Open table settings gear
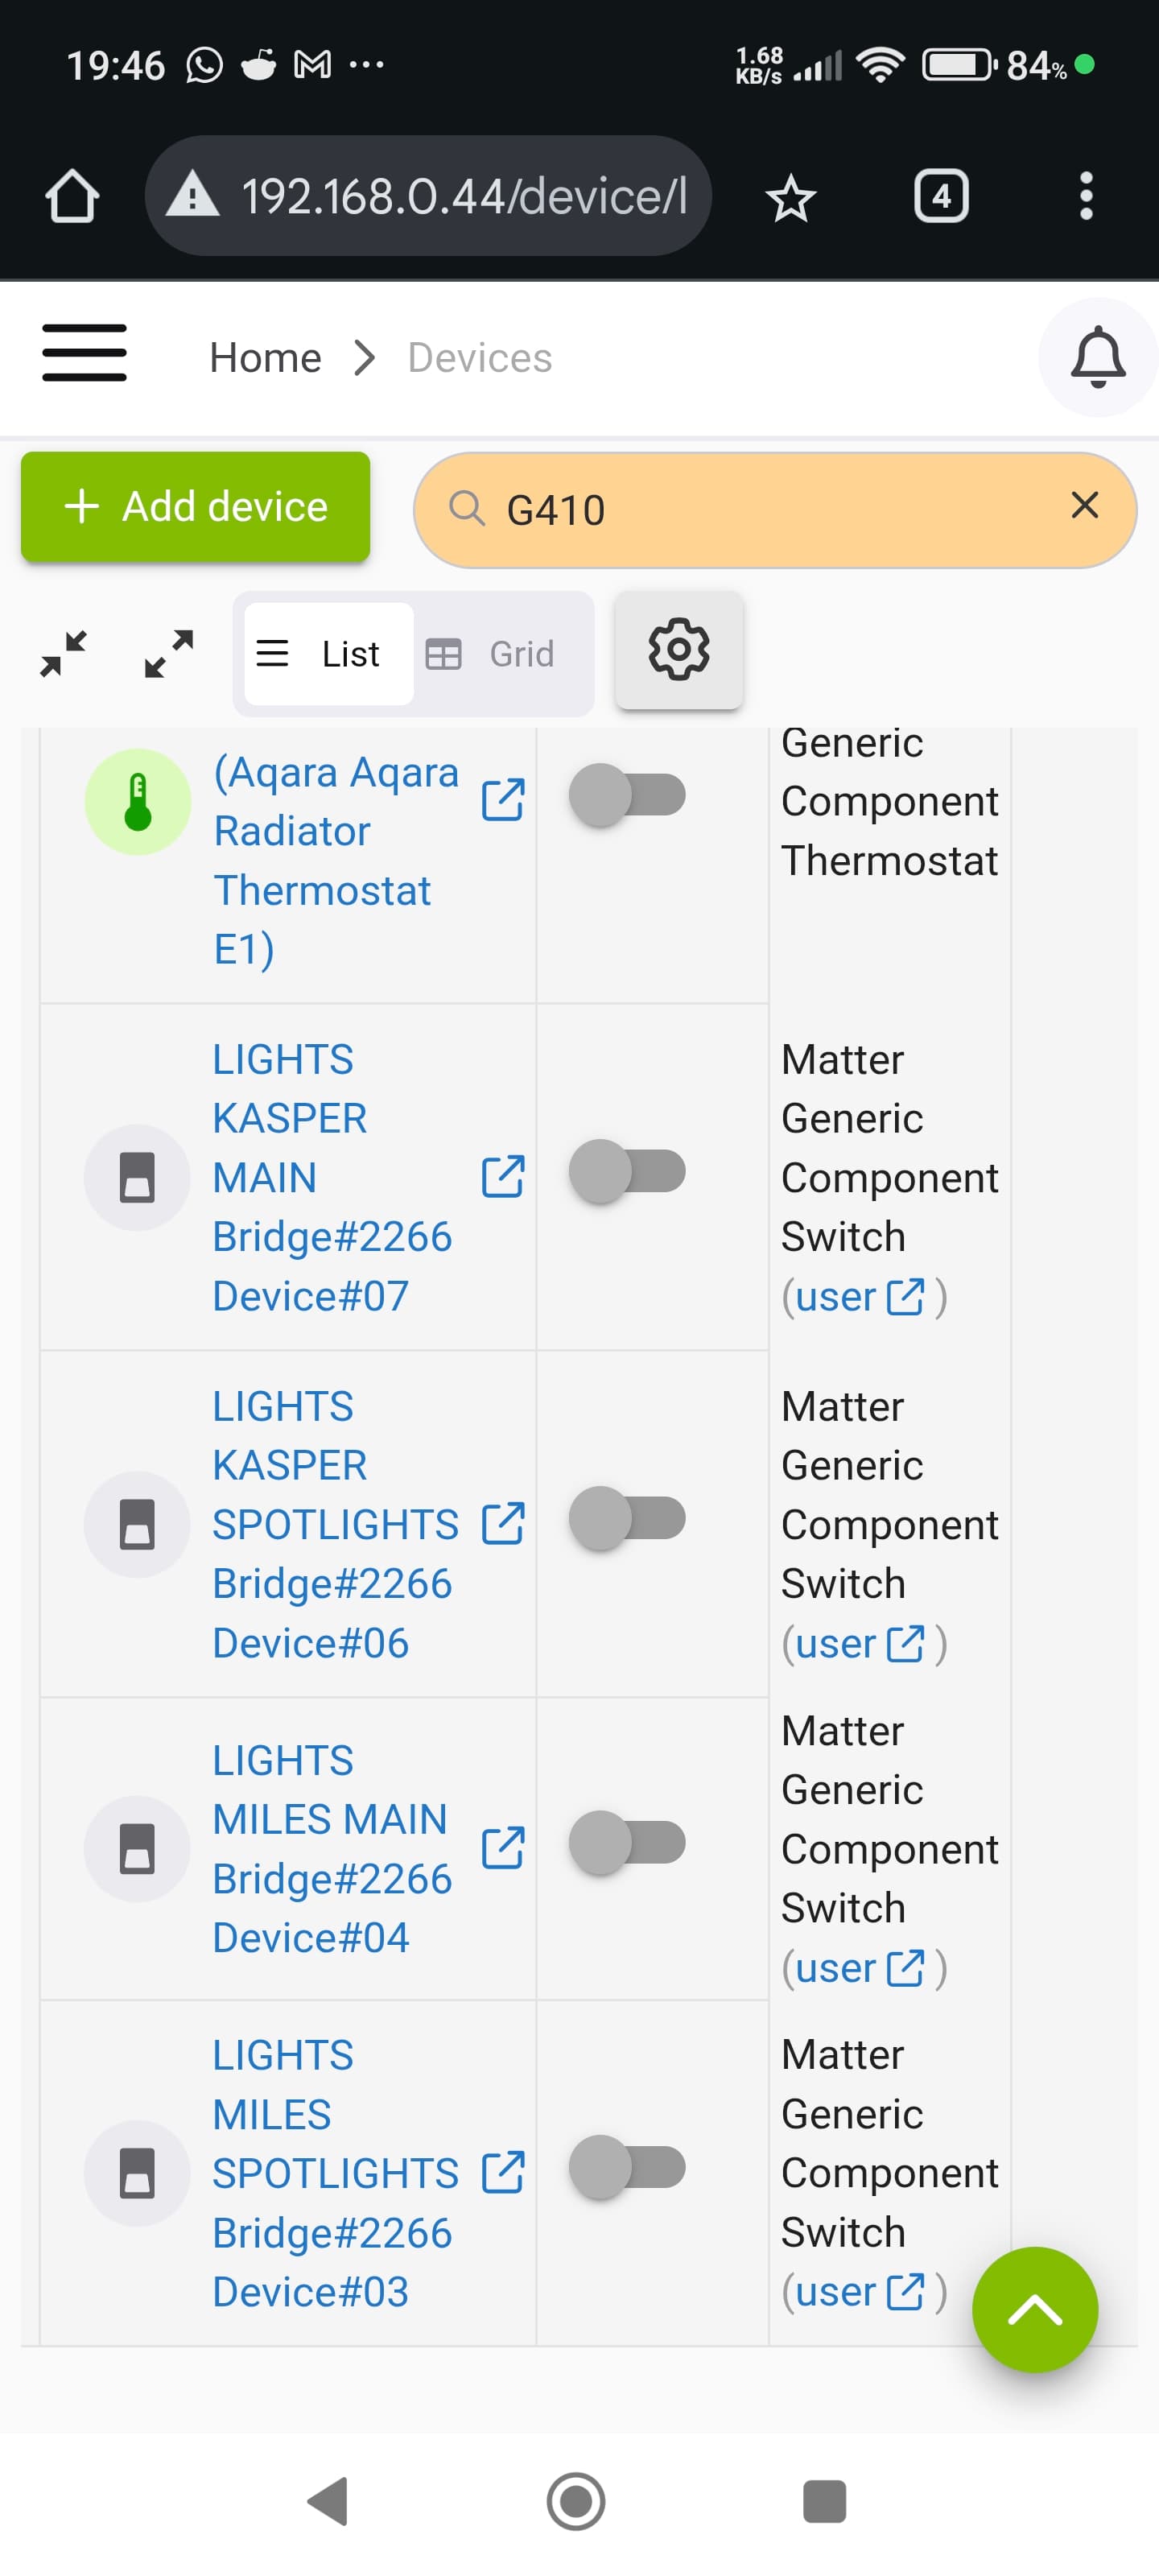Image resolution: width=1159 pixels, height=2576 pixels. click(678, 651)
